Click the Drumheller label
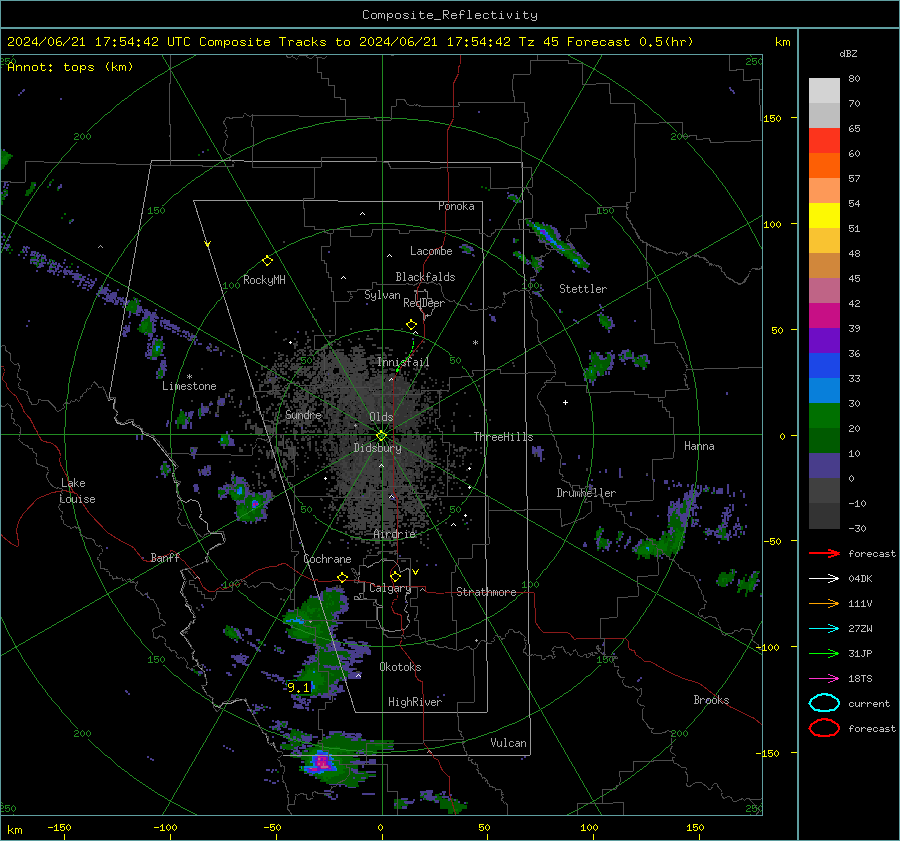 pyautogui.click(x=586, y=493)
